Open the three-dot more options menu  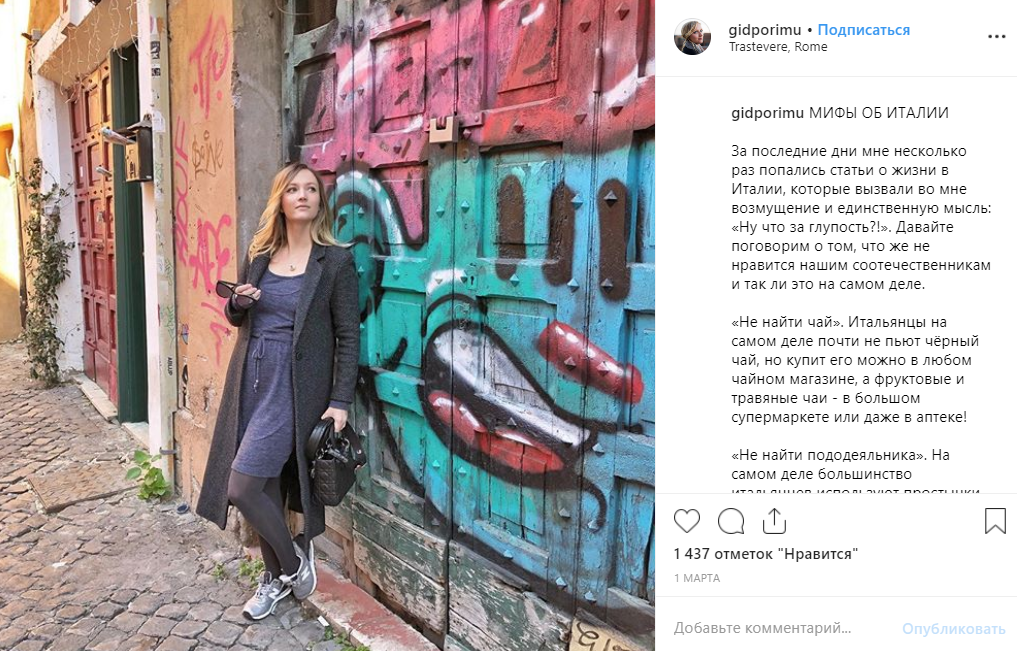pyautogui.click(x=996, y=37)
